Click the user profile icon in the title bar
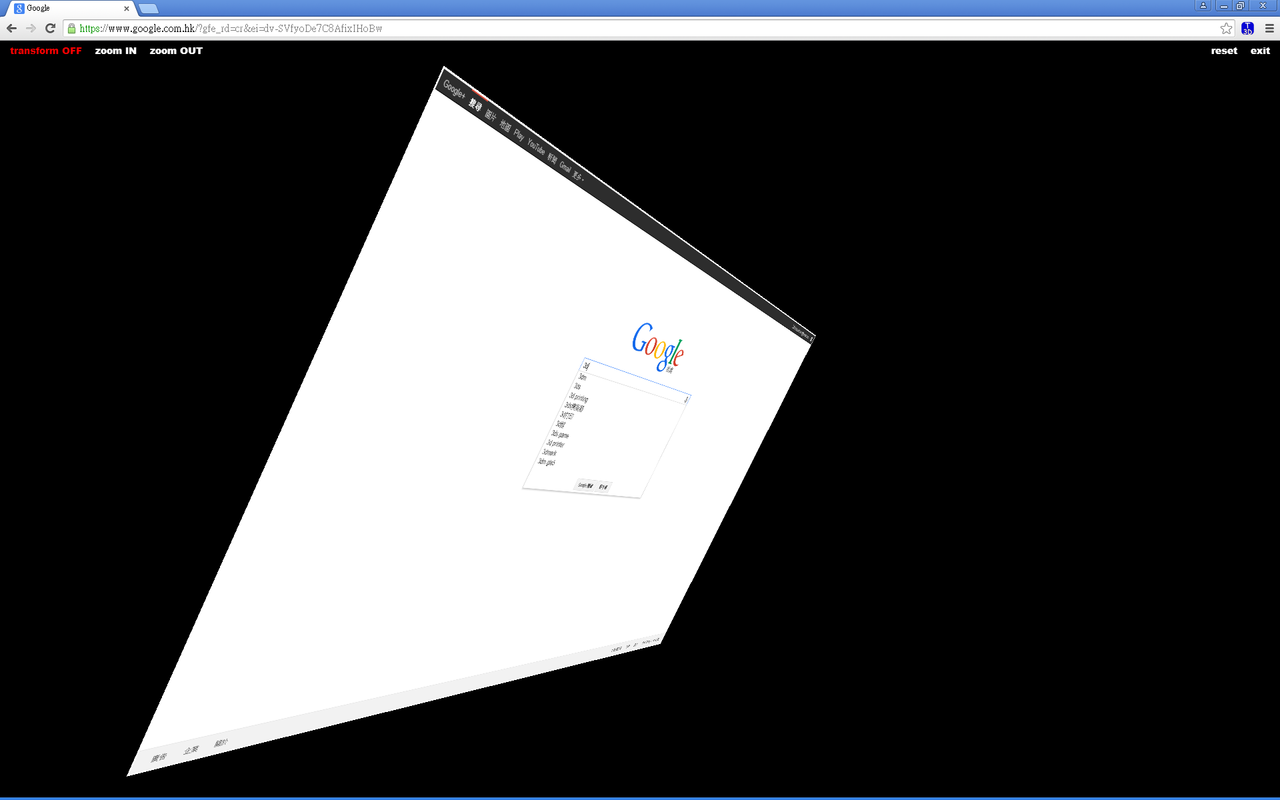This screenshot has height=800, width=1280. pos(1203,5)
